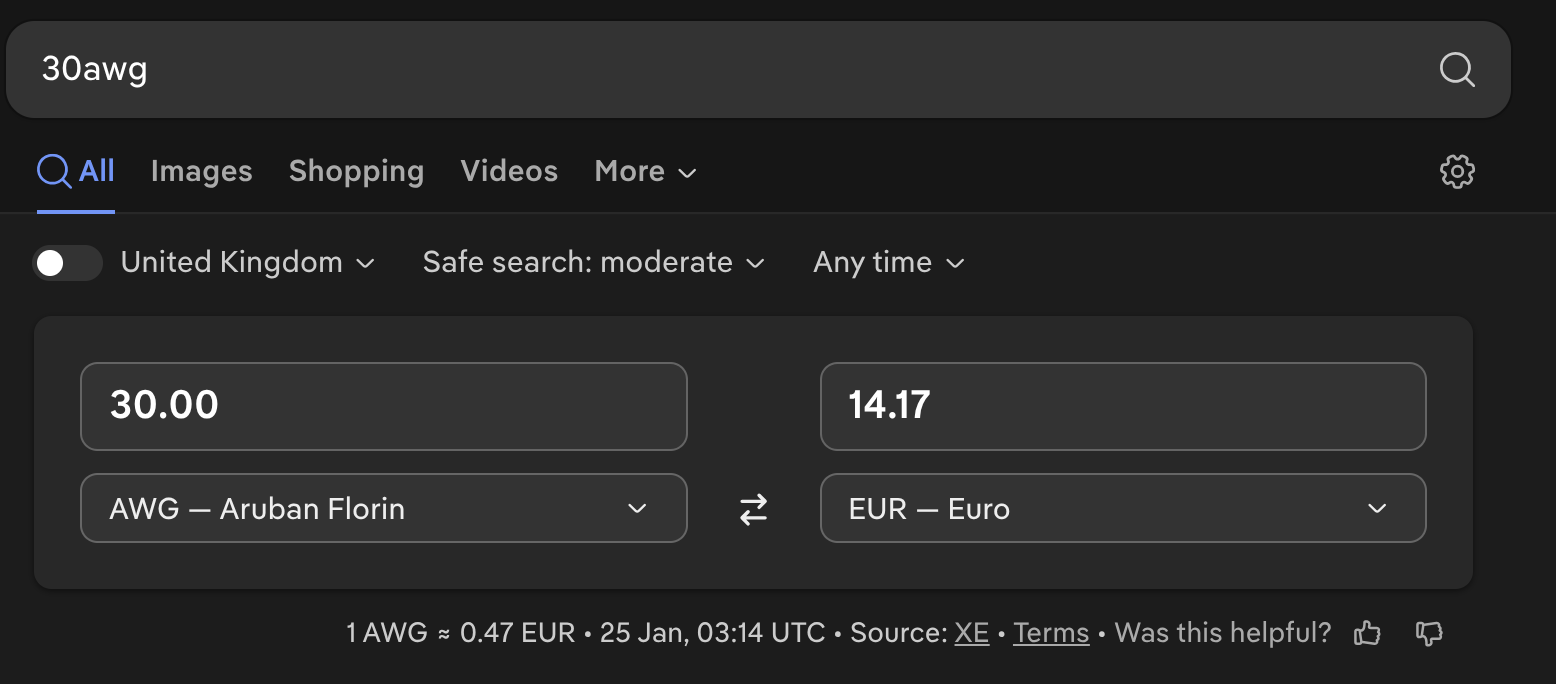Expand the More search categories menu
This screenshot has width=1556, height=684.
(645, 172)
